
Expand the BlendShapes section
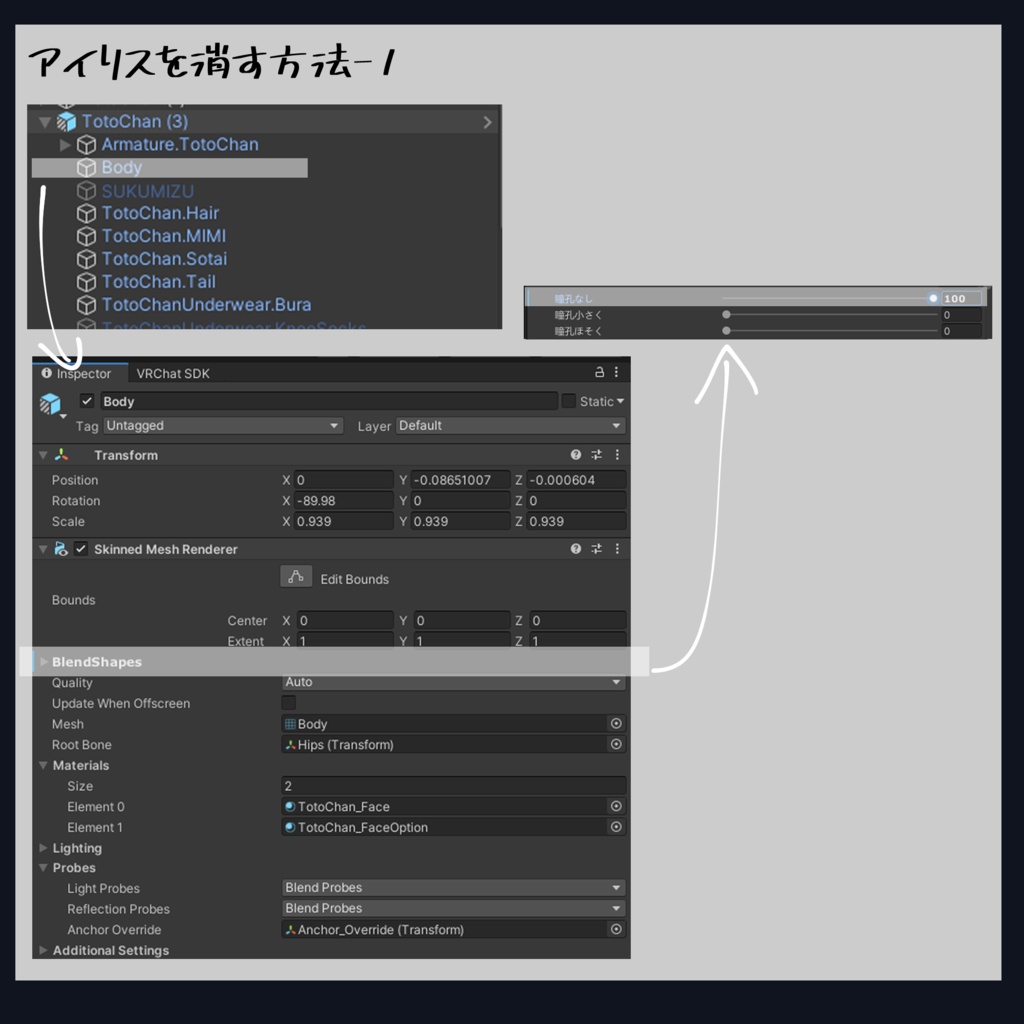coord(44,661)
